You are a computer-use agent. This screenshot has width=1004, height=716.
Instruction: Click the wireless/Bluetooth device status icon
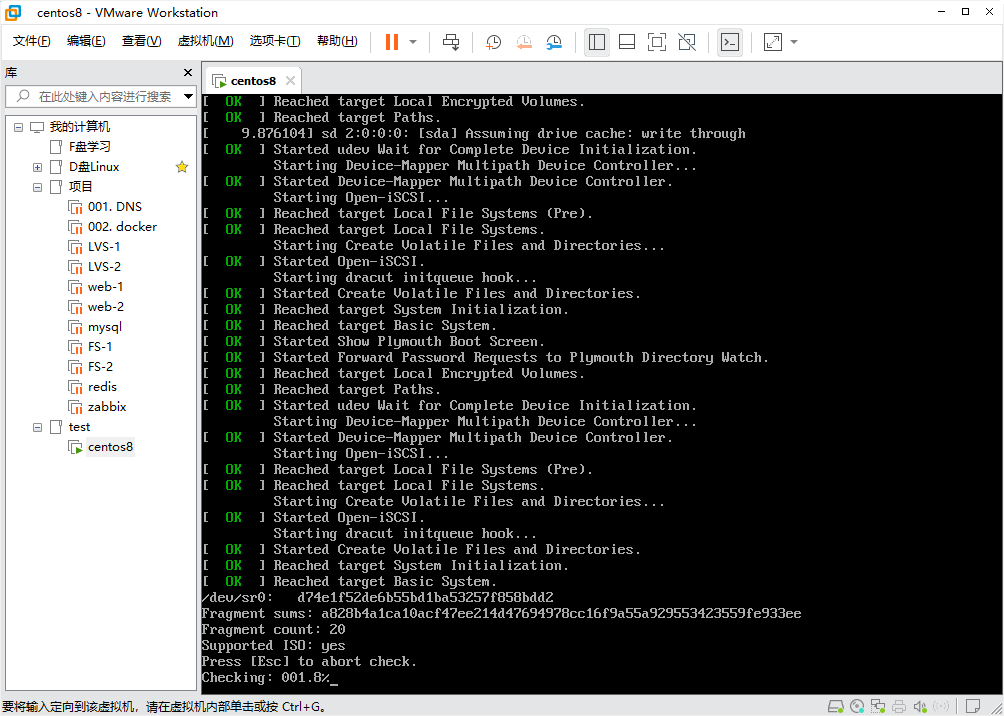pyautogui.click(x=941, y=706)
